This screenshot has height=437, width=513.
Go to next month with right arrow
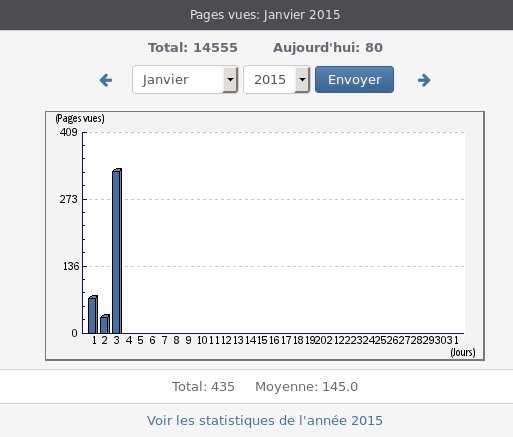coord(424,80)
